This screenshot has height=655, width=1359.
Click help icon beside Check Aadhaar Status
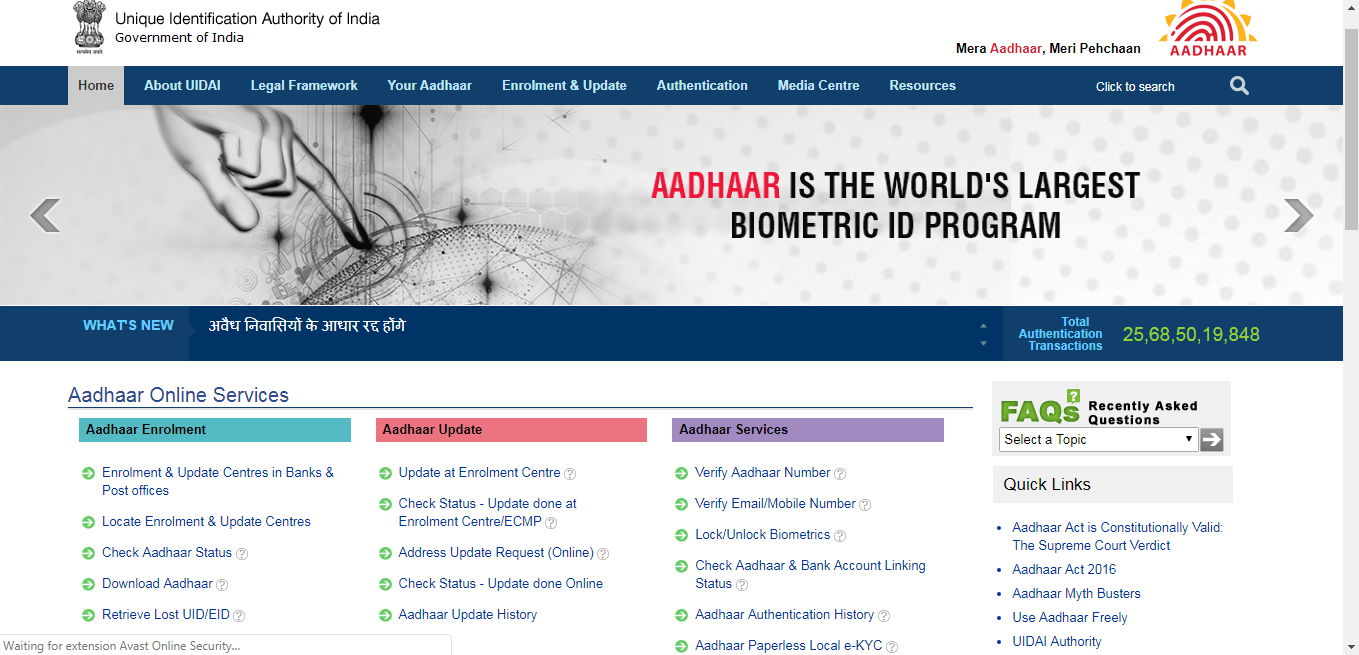click(242, 553)
